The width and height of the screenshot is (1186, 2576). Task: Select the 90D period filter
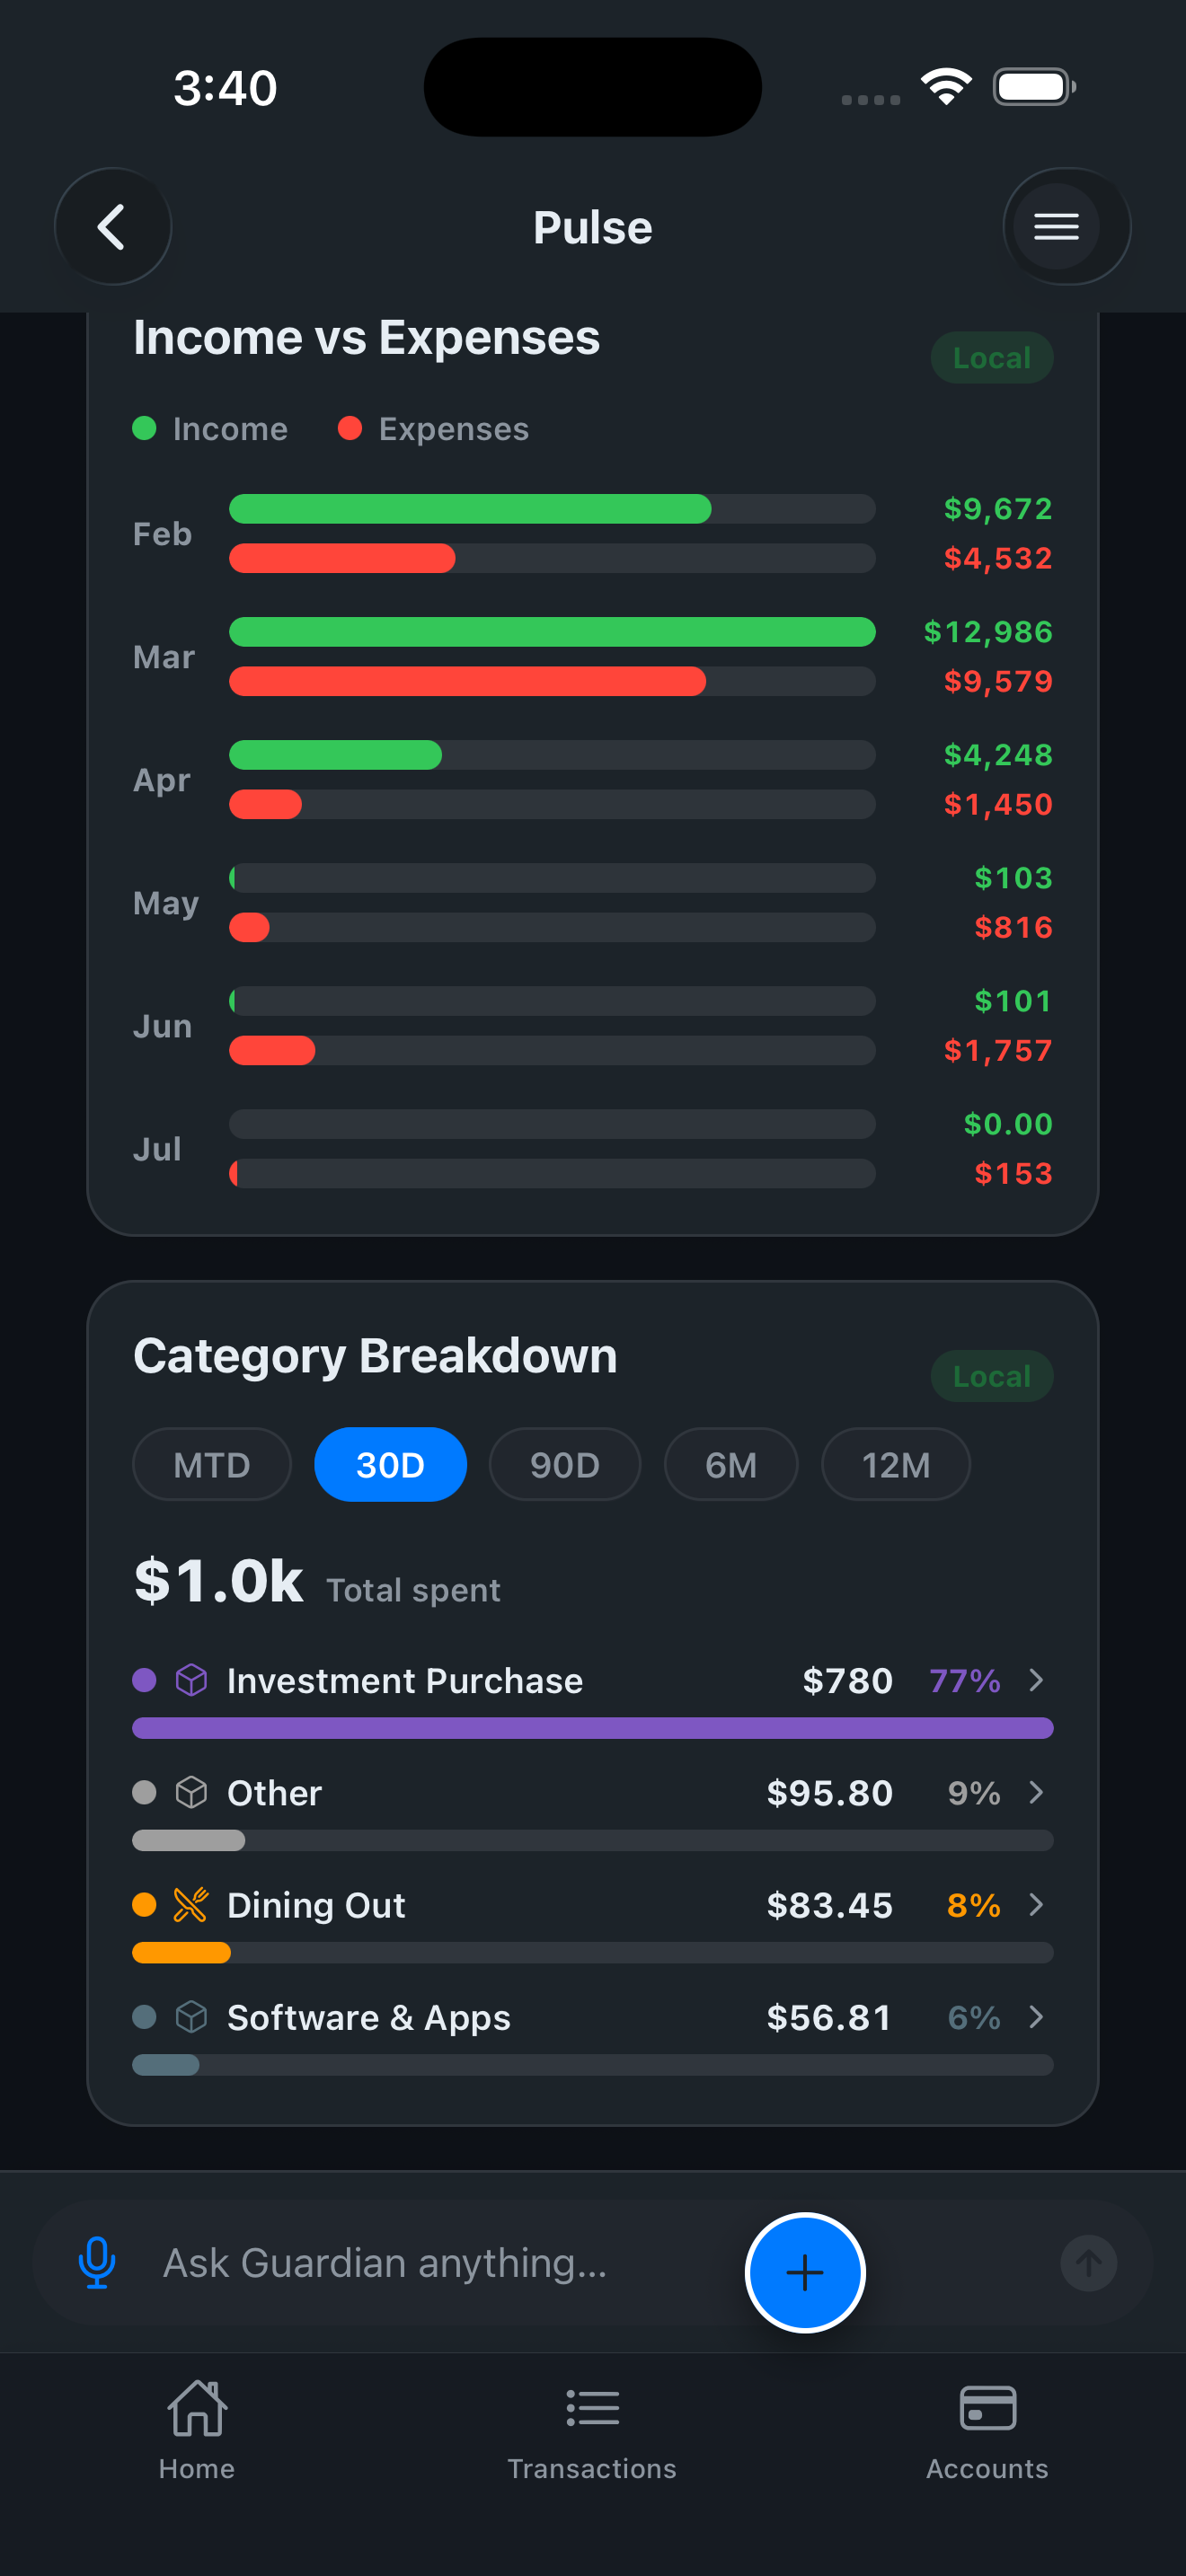tap(565, 1464)
